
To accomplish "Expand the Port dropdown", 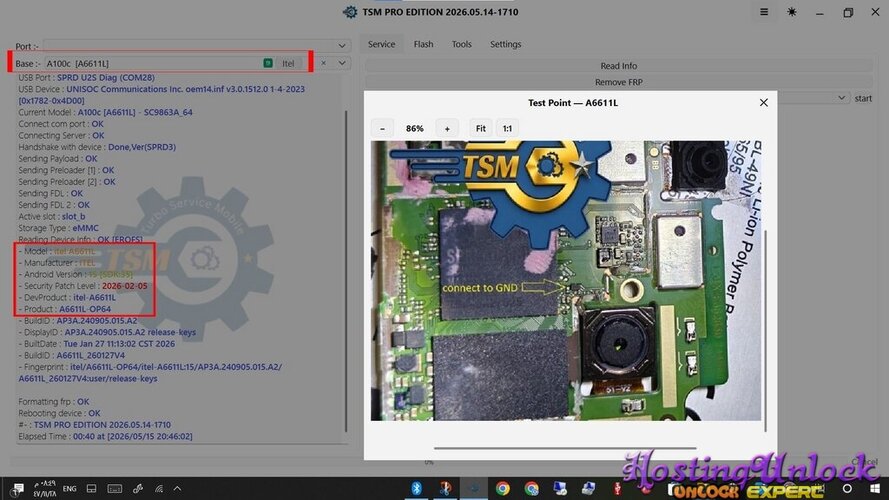I will (342, 45).
